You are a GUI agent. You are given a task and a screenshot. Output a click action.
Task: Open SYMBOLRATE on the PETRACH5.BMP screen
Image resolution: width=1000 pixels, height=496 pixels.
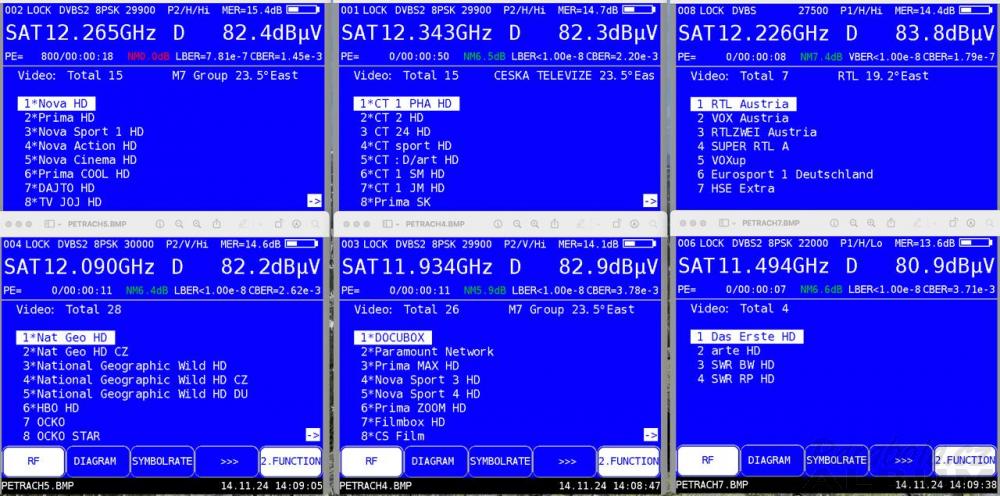point(162,461)
